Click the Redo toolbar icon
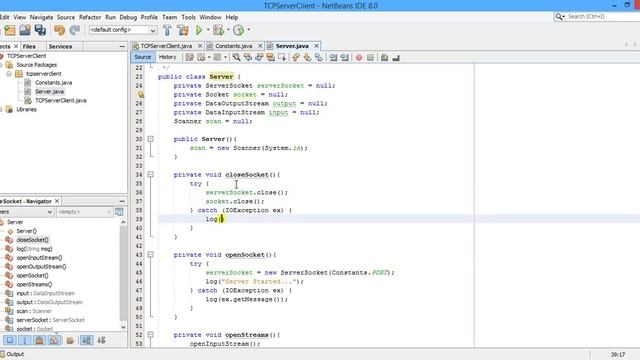Image resolution: width=640 pixels, height=360 pixels. point(75,30)
